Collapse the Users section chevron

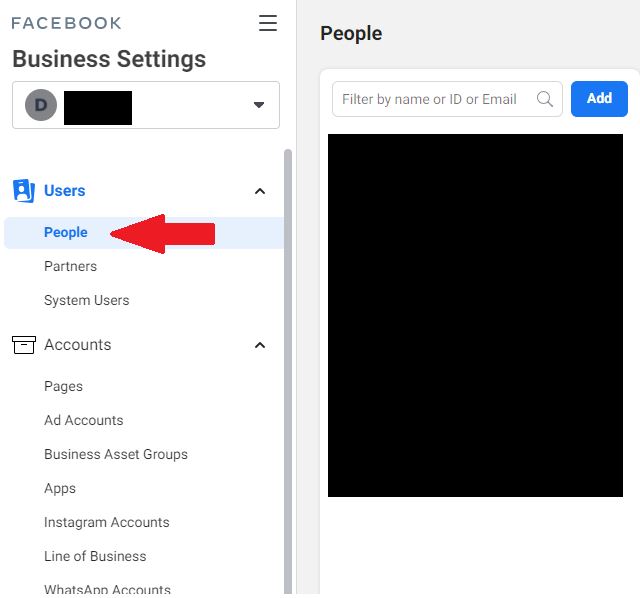coord(260,191)
